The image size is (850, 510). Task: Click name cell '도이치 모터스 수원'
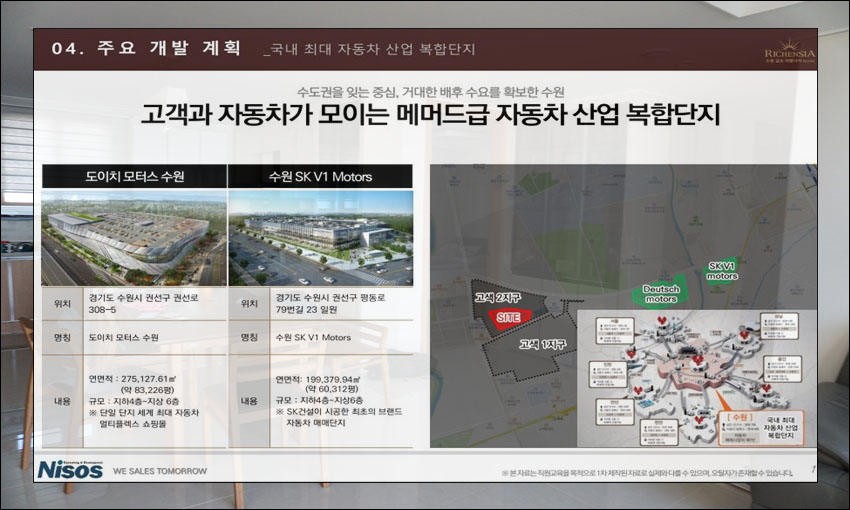coord(124,337)
